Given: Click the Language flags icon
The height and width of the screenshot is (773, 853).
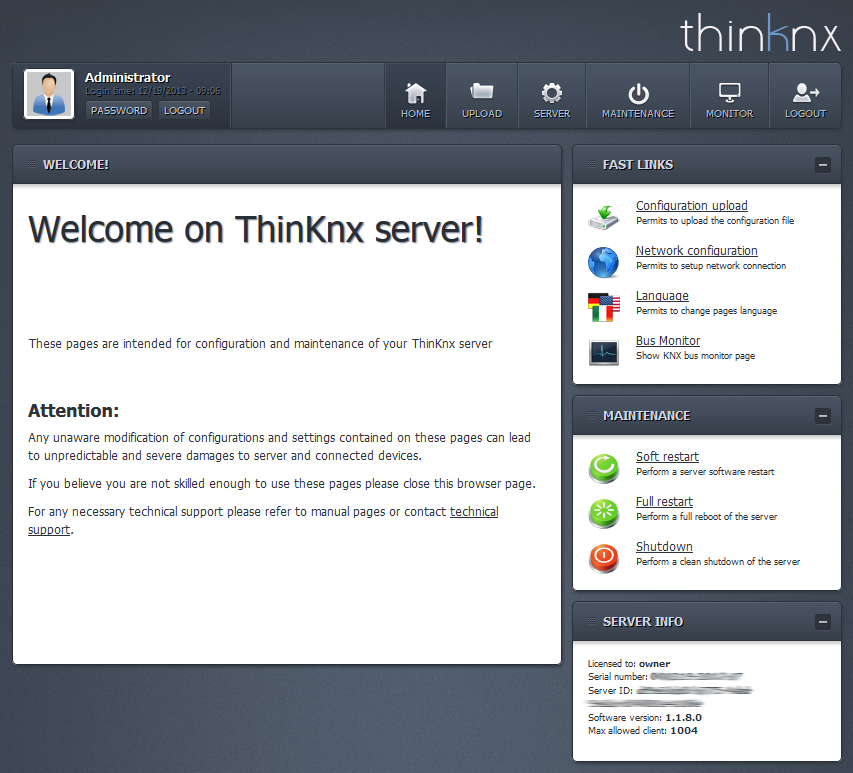Looking at the screenshot, I should click(603, 307).
